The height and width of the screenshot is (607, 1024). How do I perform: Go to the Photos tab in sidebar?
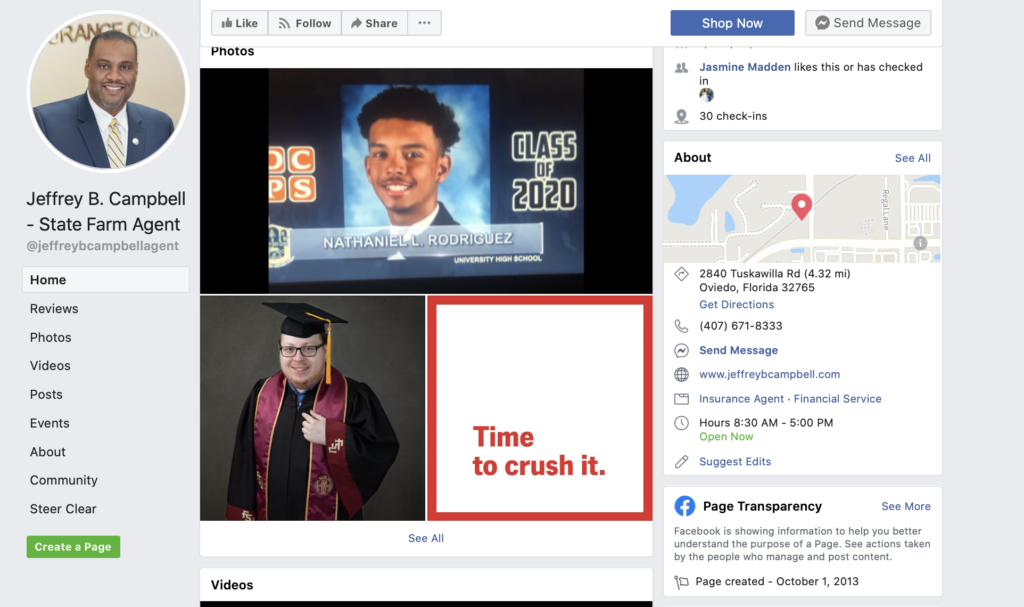[50, 337]
